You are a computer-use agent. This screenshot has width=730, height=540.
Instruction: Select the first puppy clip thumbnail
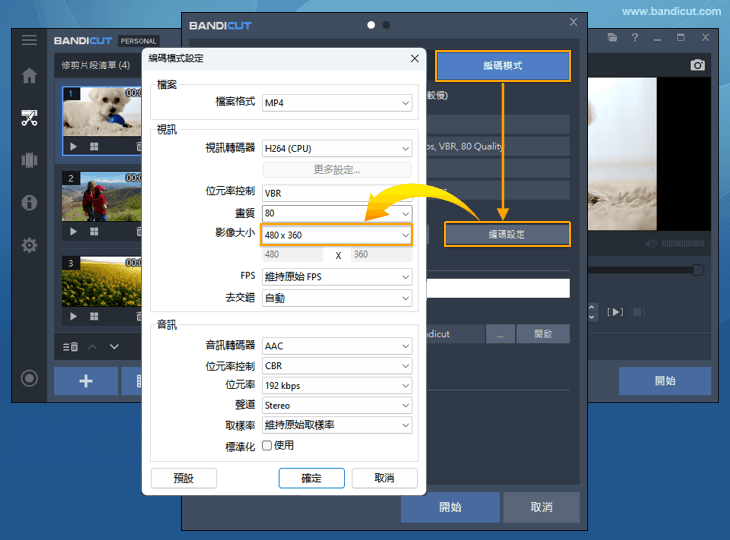point(101,111)
